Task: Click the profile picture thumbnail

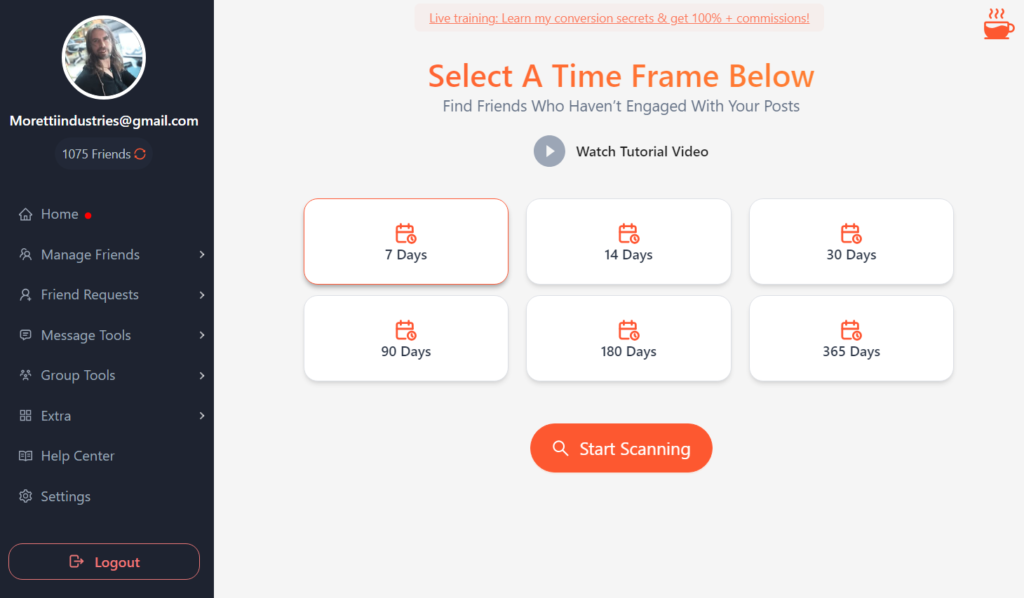Action: tap(103, 58)
